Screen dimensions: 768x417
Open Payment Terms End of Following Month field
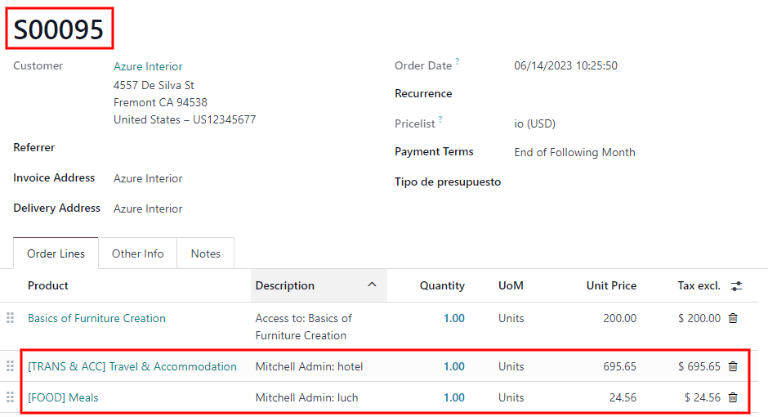pos(574,153)
